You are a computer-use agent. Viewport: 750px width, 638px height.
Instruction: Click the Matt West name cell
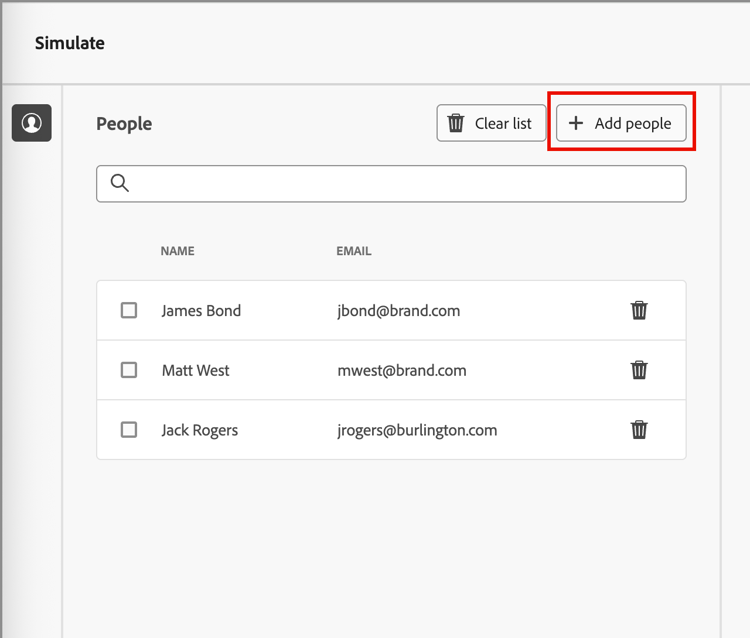[196, 371]
